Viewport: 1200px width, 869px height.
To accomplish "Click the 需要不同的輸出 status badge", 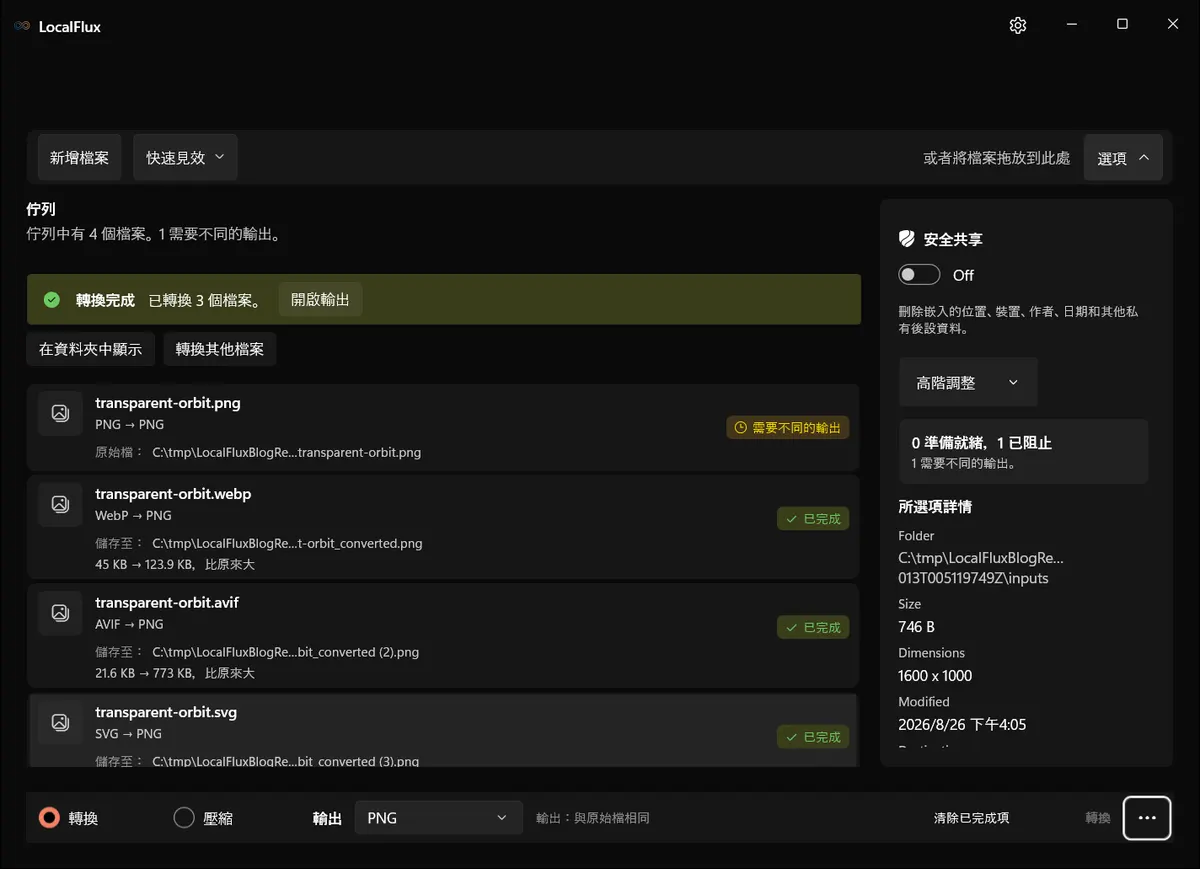I will tap(788, 427).
